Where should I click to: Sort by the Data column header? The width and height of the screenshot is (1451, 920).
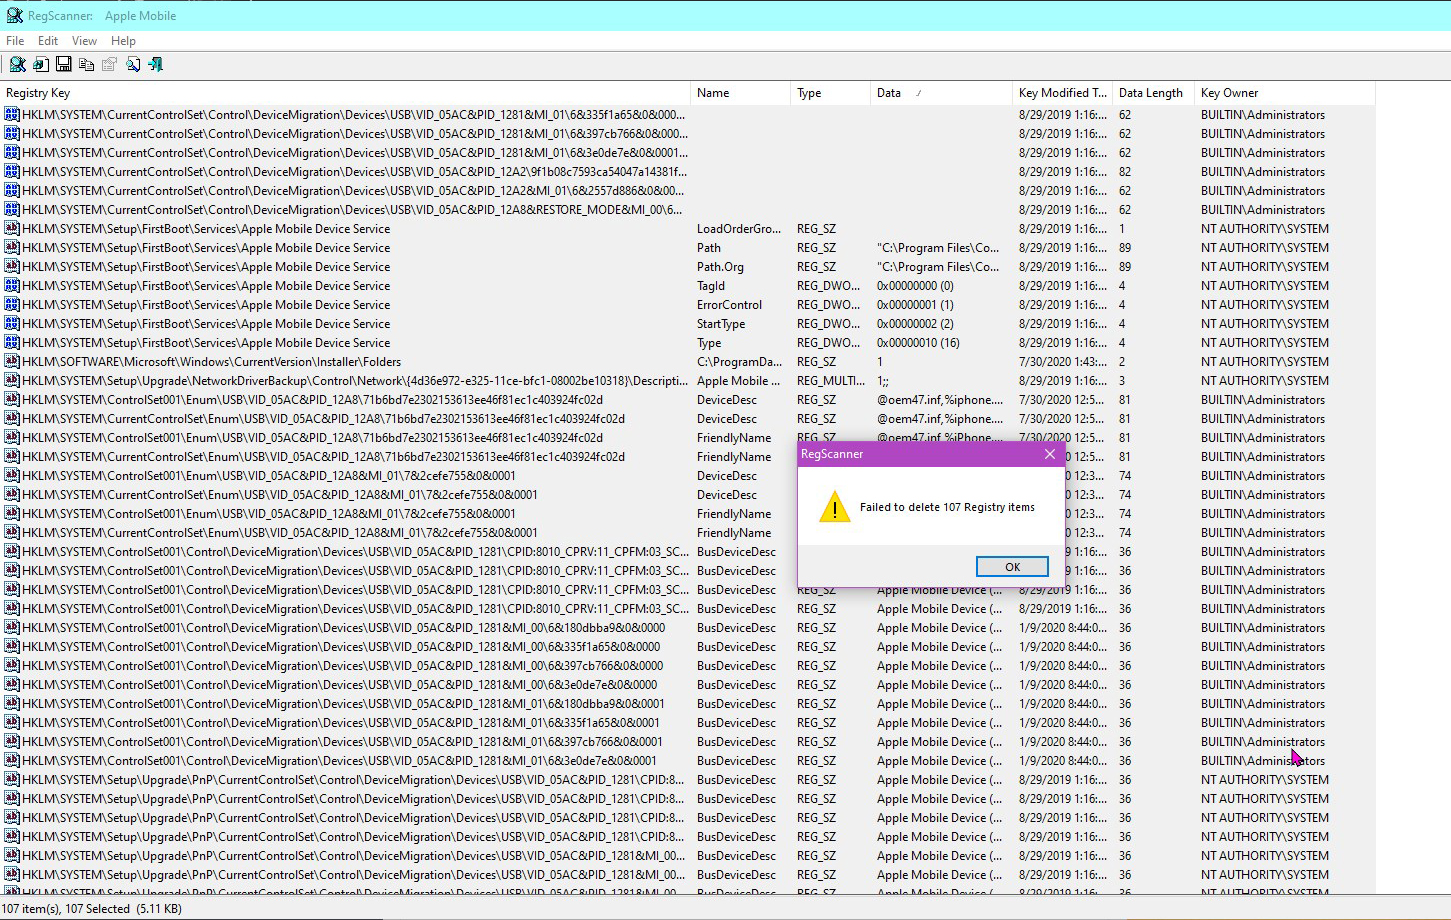pos(941,93)
